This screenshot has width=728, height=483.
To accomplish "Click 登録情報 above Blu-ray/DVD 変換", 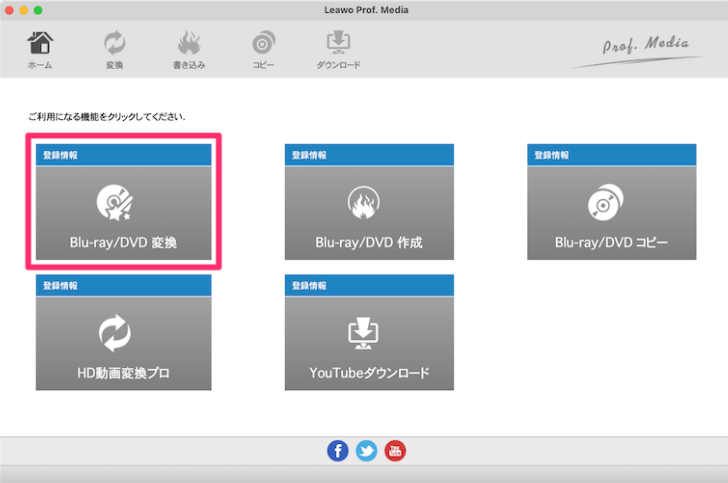I will click(60, 155).
